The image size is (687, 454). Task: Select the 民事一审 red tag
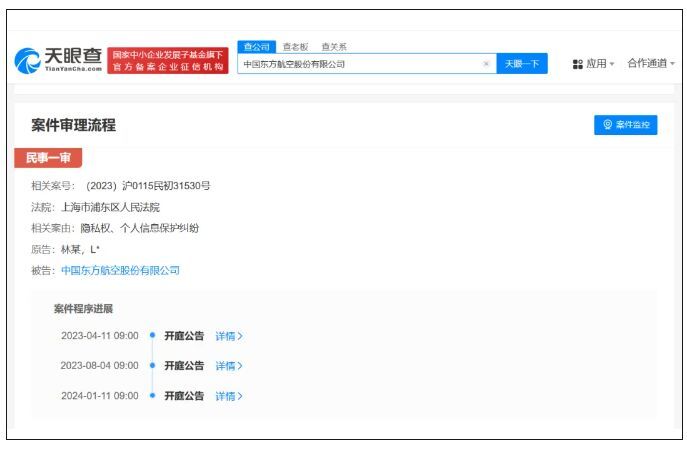click(48, 158)
